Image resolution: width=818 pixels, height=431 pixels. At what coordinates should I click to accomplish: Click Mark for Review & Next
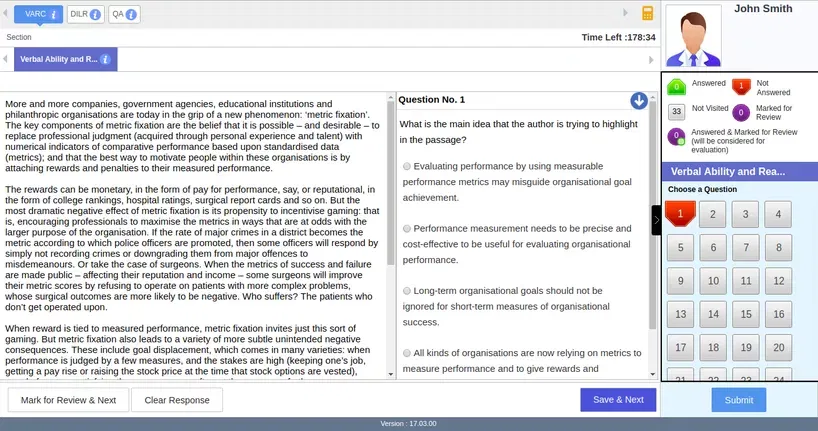(x=68, y=399)
